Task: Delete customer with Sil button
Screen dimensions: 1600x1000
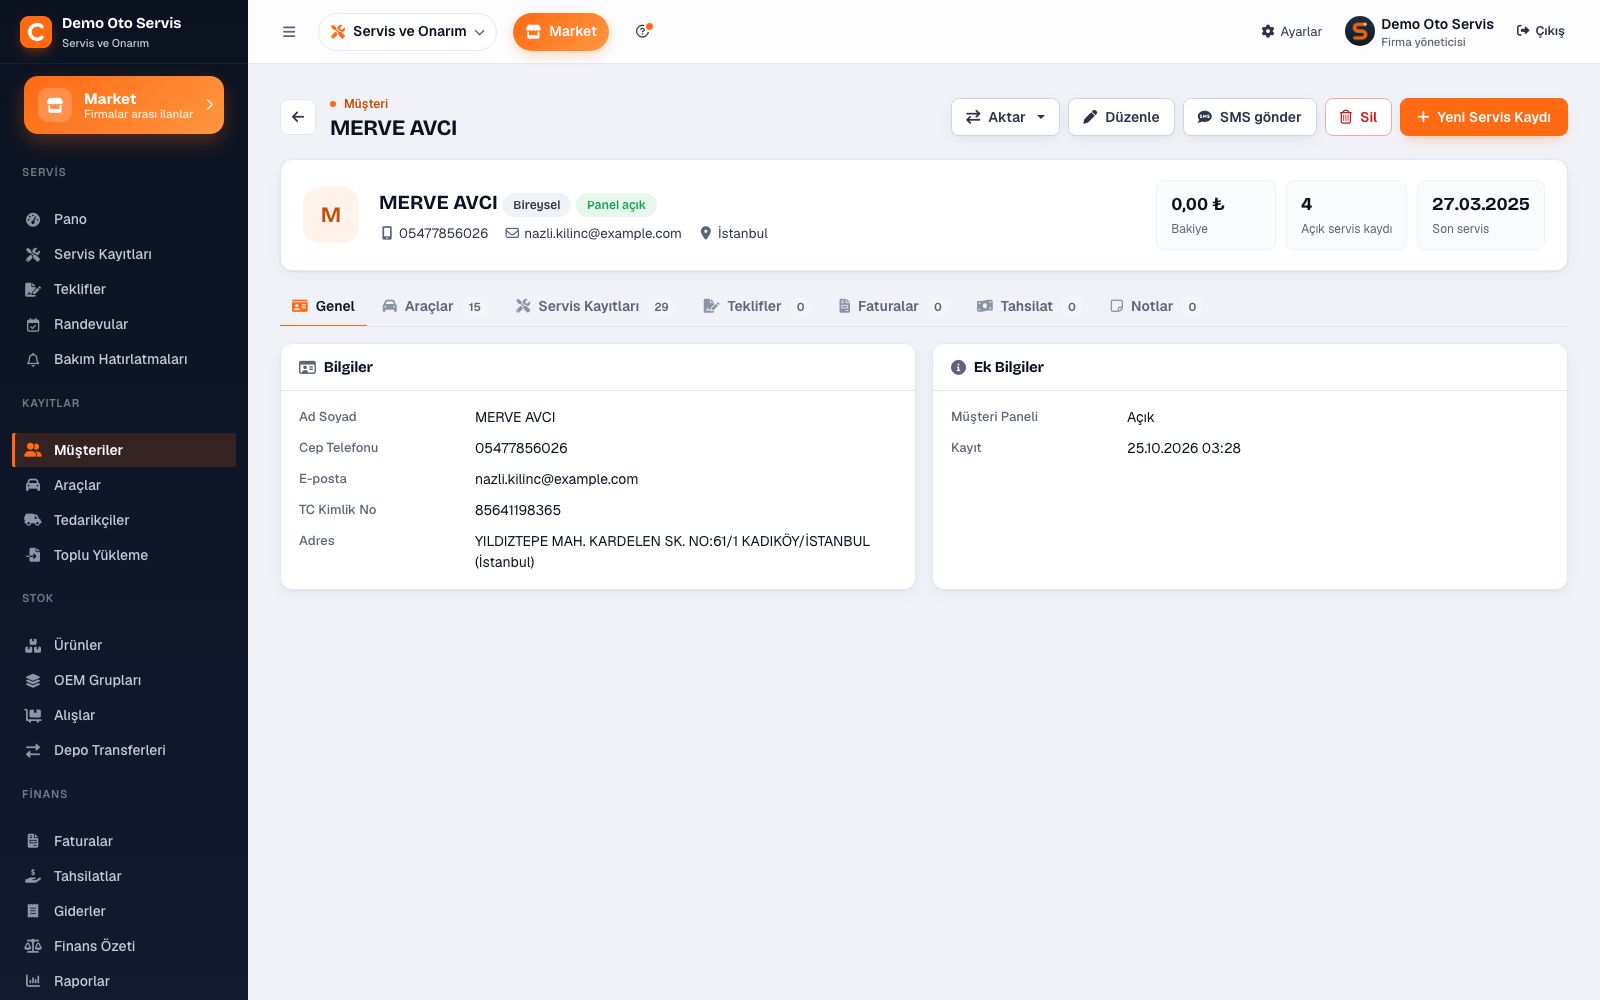Action: coord(1358,117)
